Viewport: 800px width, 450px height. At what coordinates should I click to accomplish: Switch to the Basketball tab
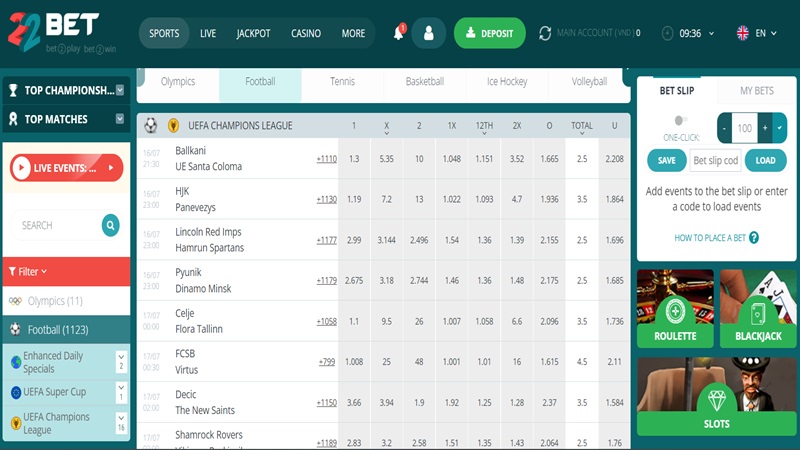tap(424, 82)
